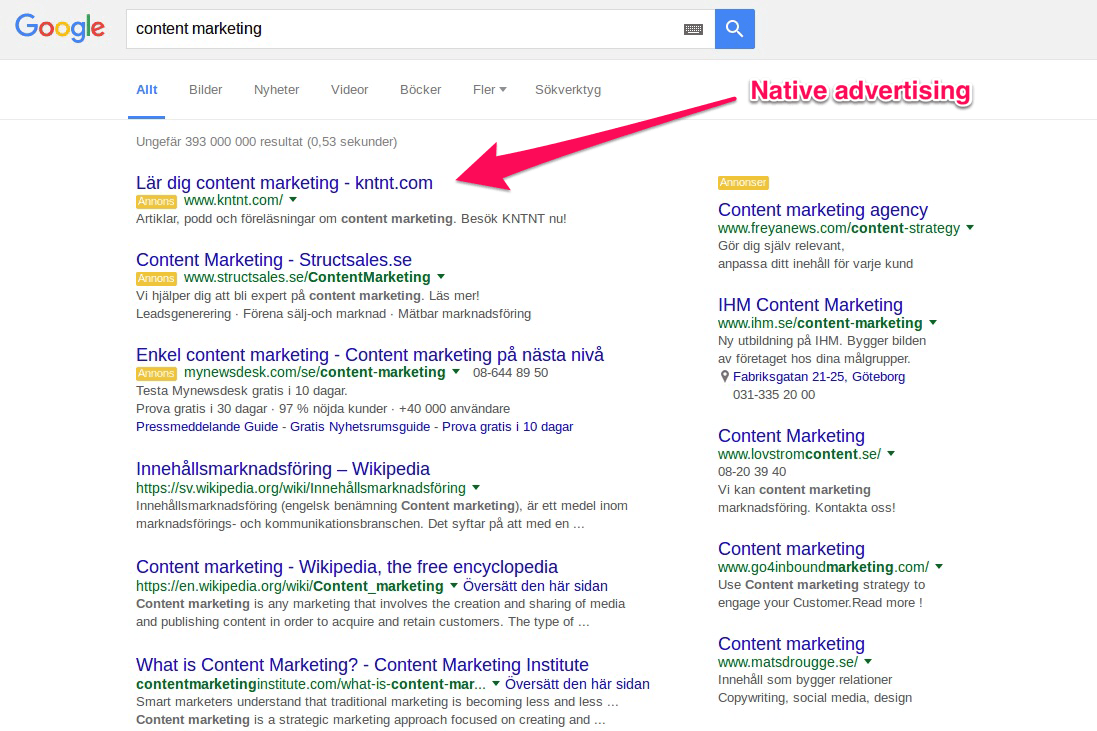
Task: Expand arrow beside www.matsdrougge.se/
Action: (x=868, y=662)
